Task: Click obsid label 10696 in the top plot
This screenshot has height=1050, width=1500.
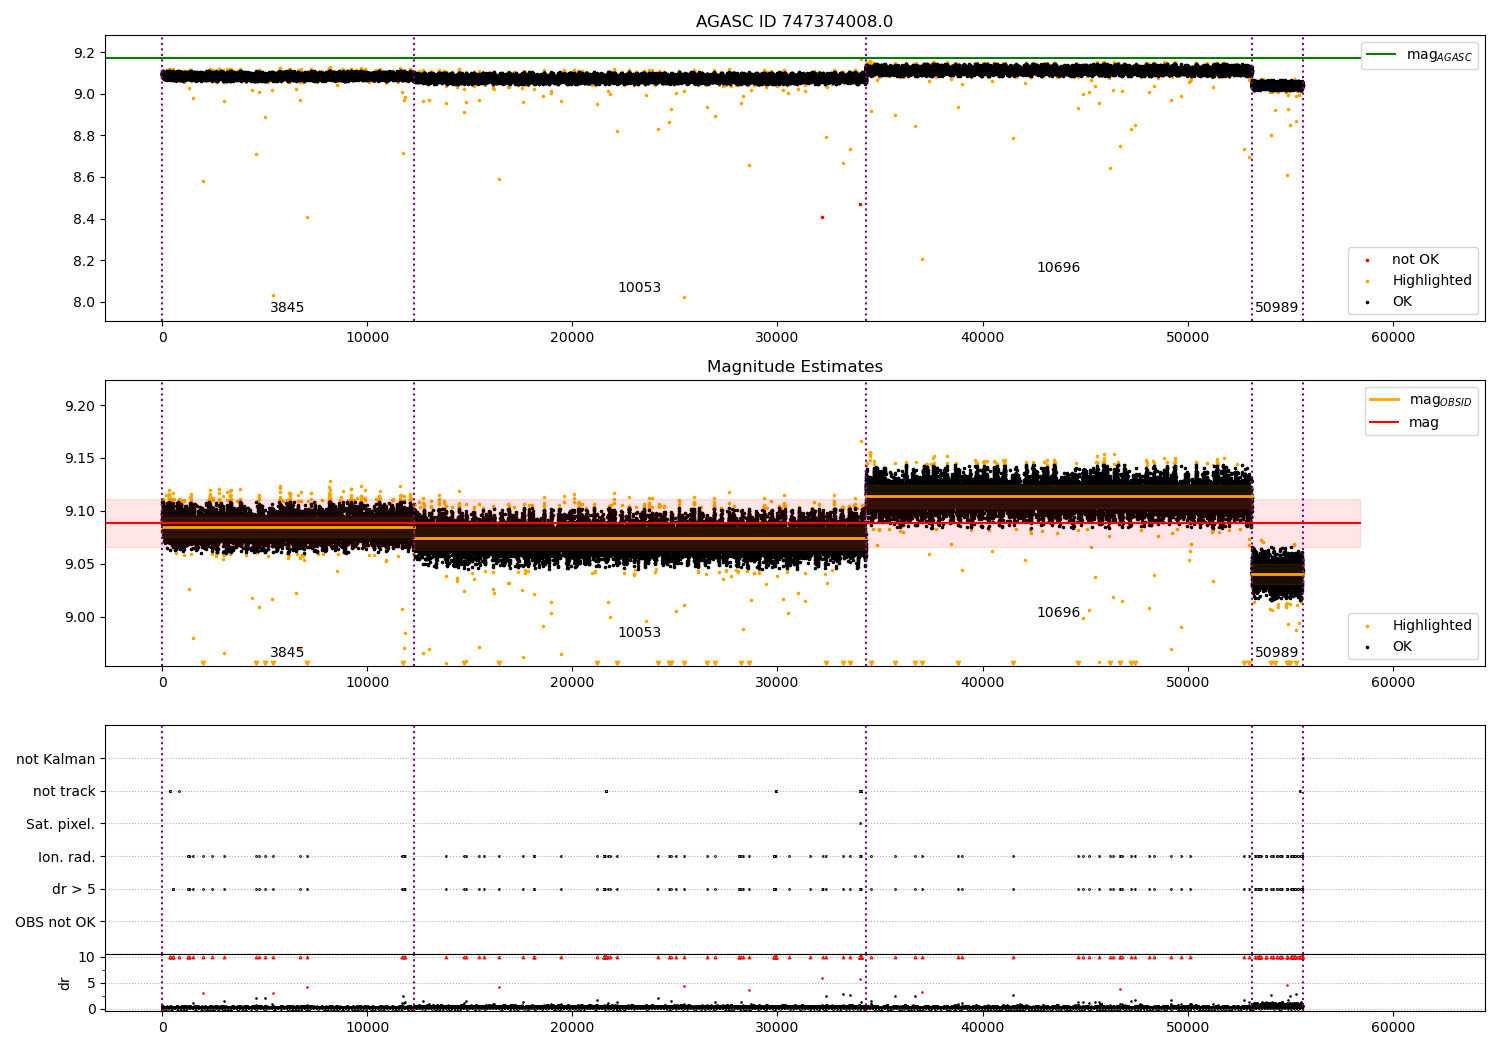Action: tap(1058, 268)
